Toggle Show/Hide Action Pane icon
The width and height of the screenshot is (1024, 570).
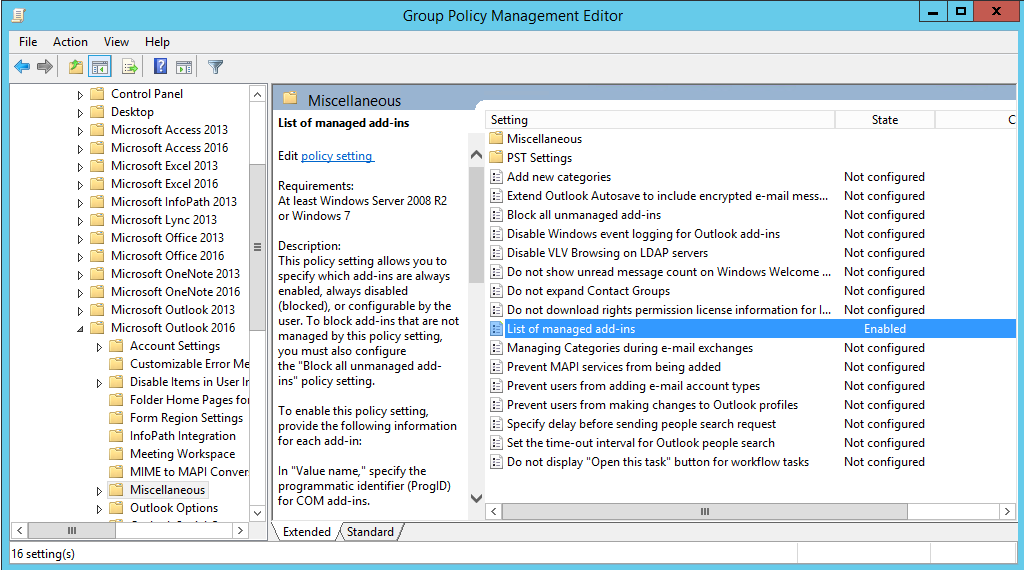pos(184,67)
